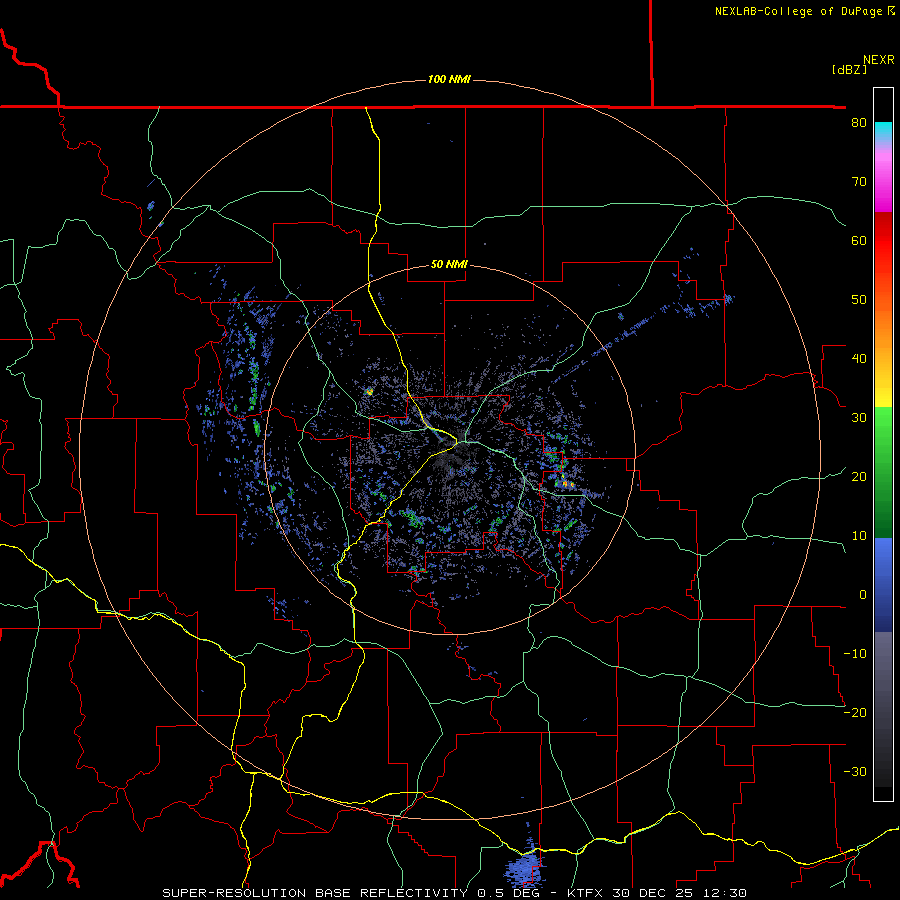Click the 20 value on the dBZ scale
Screen dimensions: 900x900
tap(859, 477)
